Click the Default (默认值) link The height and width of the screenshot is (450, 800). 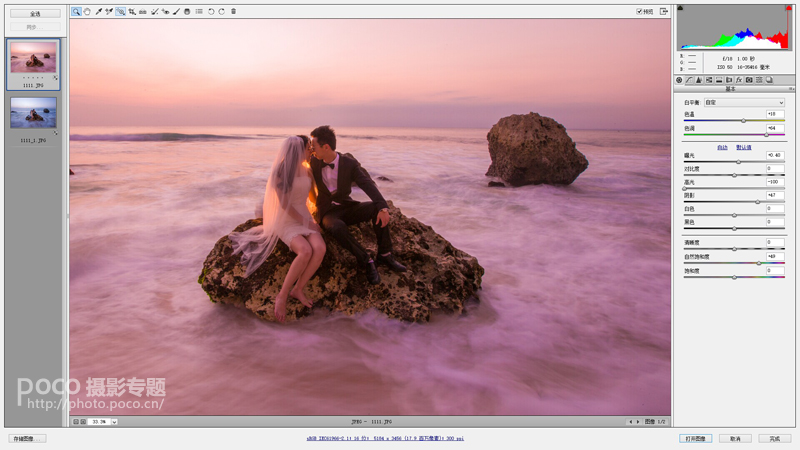pyautogui.click(x=744, y=147)
